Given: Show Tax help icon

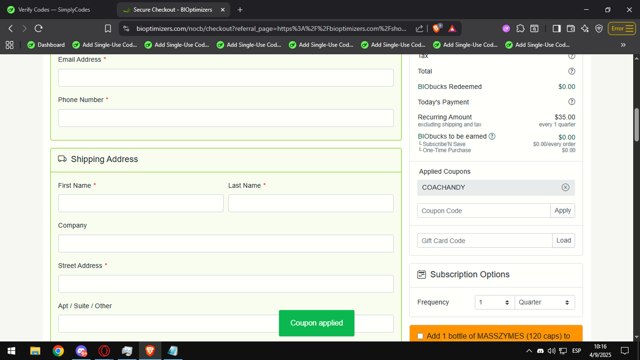Looking at the screenshot, I should (x=571, y=56).
